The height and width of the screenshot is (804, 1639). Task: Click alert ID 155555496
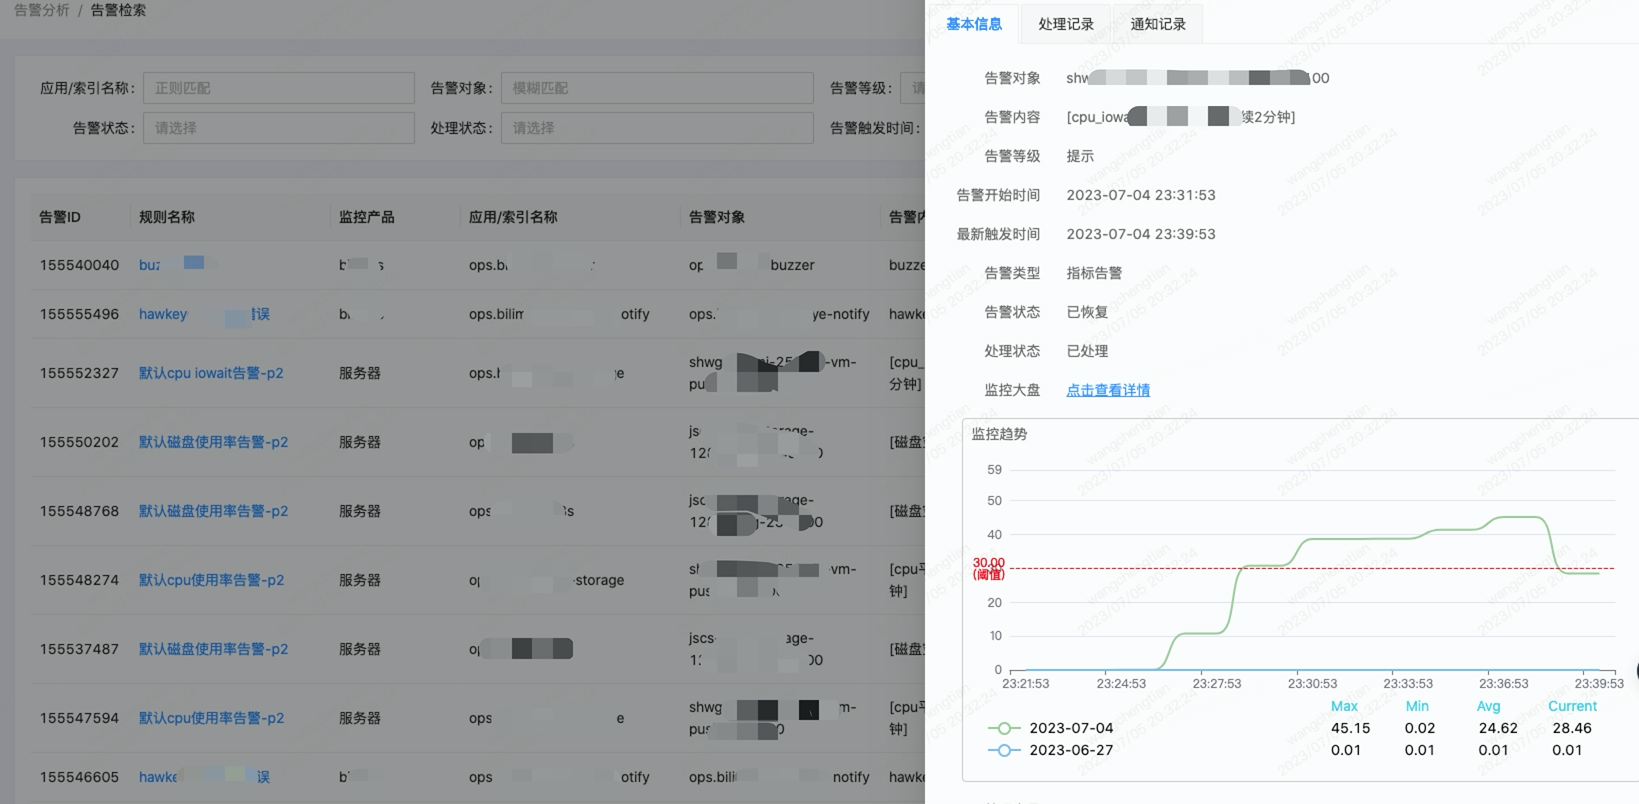(x=79, y=314)
